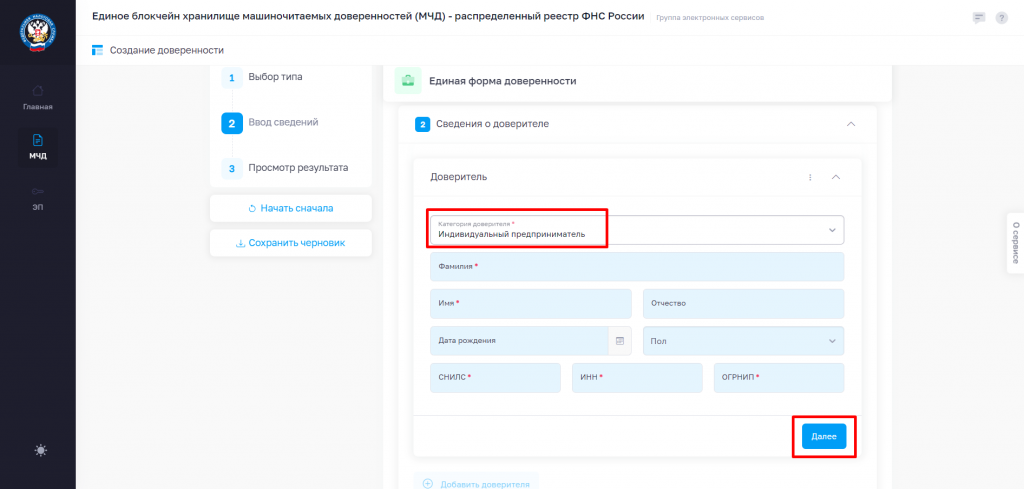Open the help question mark icon
The width and height of the screenshot is (1024, 489).
coord(1002,18)
